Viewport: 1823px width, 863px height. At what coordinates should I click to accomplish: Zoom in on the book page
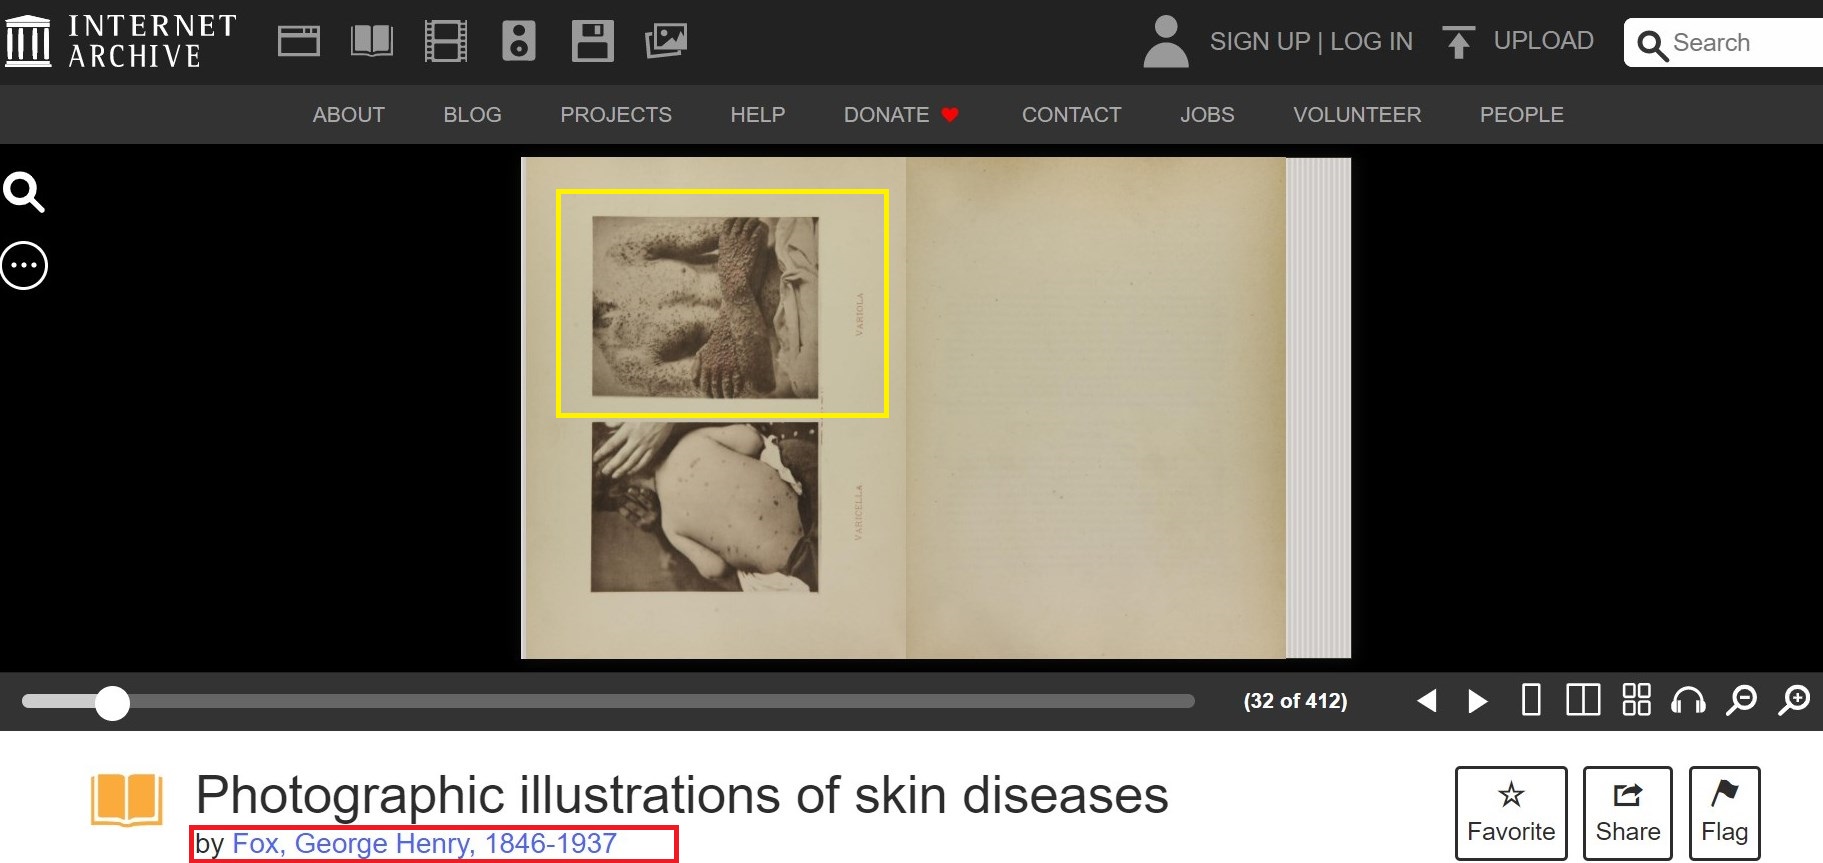[1794, 700]
